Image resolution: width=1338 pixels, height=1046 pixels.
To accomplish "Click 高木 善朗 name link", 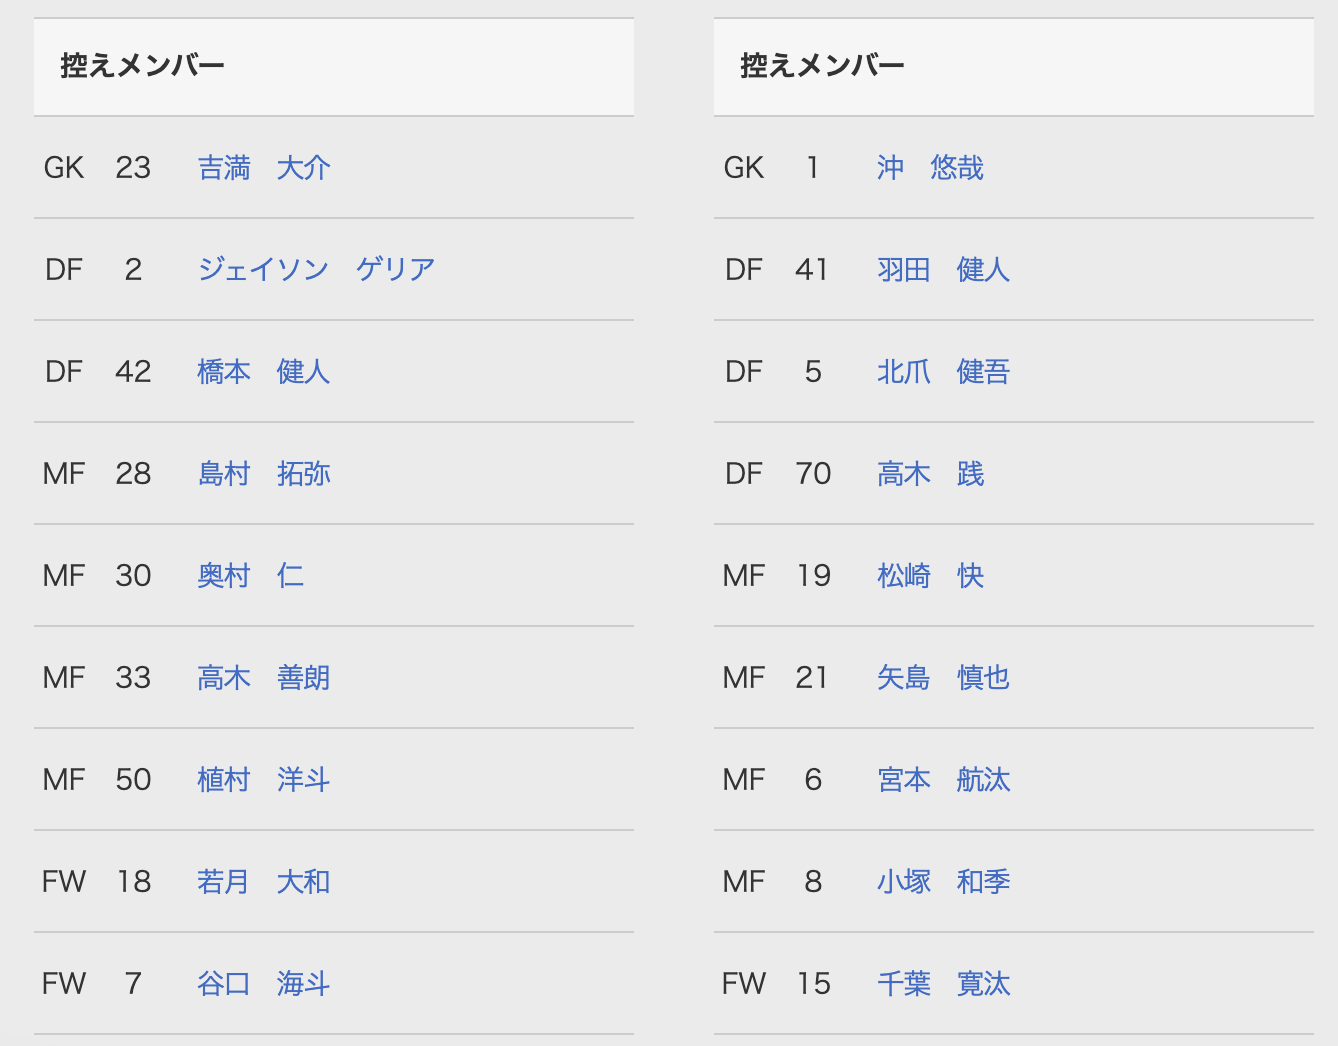I will (264, 678).
